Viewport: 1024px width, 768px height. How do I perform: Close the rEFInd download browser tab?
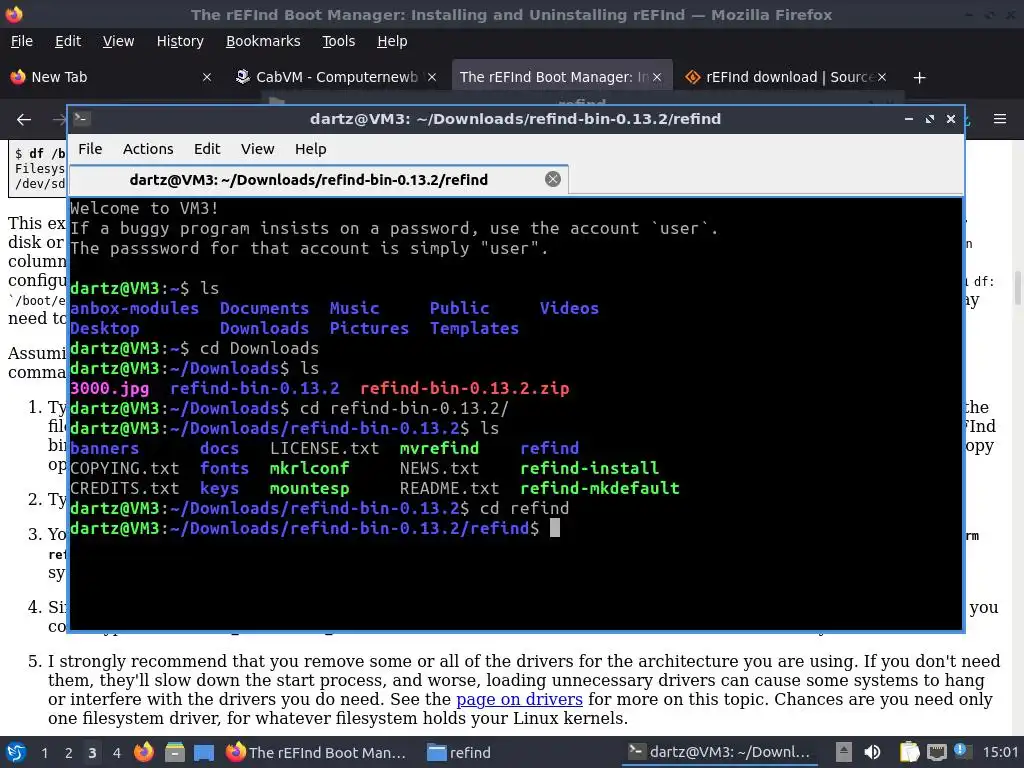click(882, 77)
